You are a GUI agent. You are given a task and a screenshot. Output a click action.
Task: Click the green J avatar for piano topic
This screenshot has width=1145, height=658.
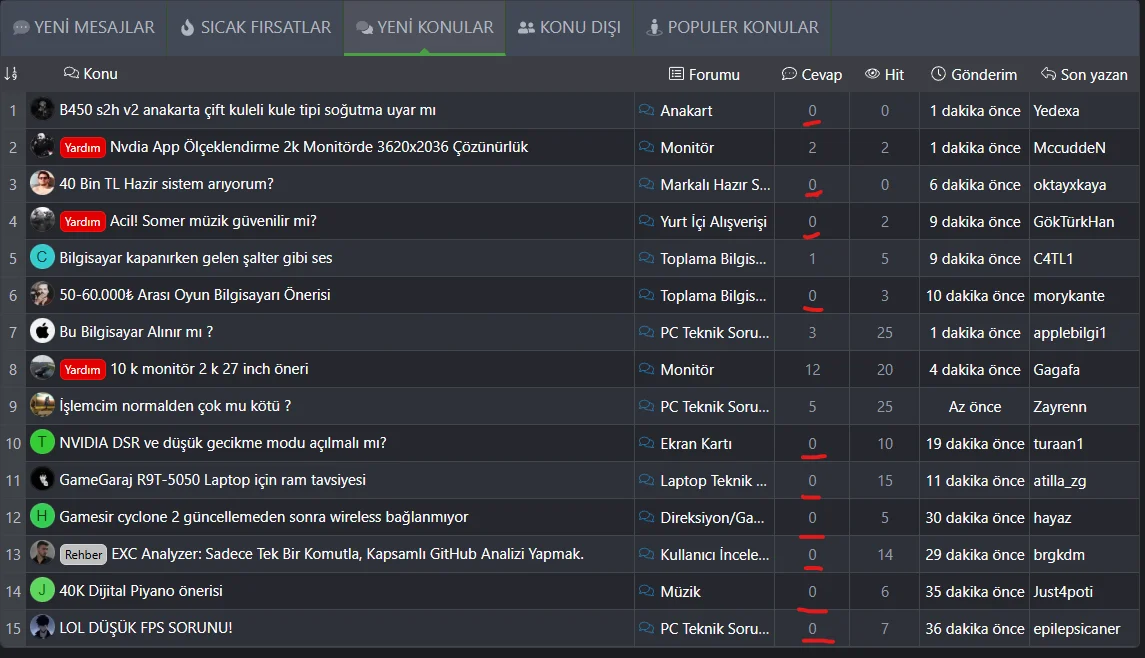click(42, 591)
